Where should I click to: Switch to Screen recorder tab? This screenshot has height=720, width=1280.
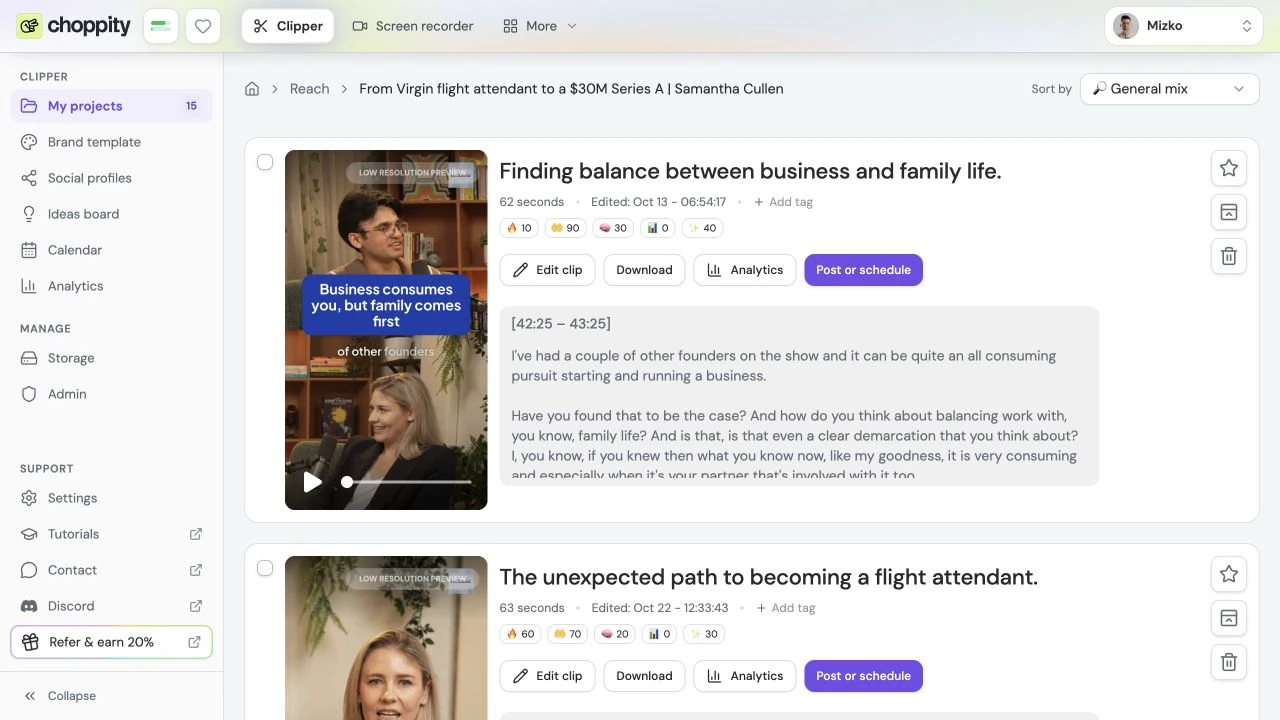413,26
